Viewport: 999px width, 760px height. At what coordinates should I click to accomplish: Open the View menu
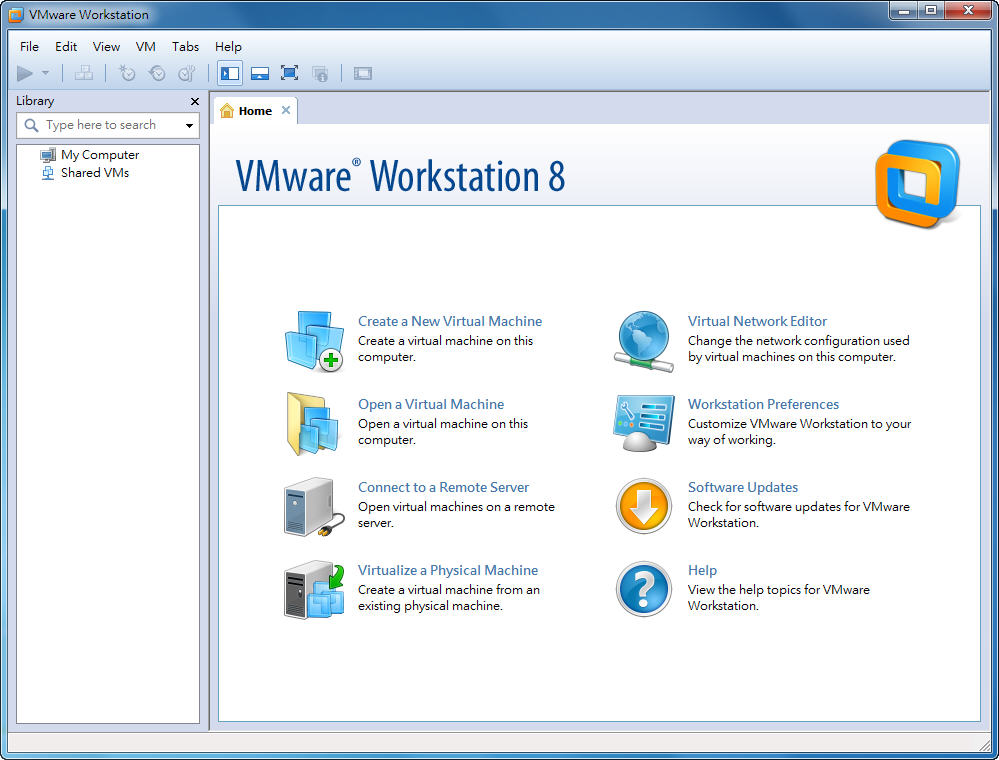(x=106, y=47)
